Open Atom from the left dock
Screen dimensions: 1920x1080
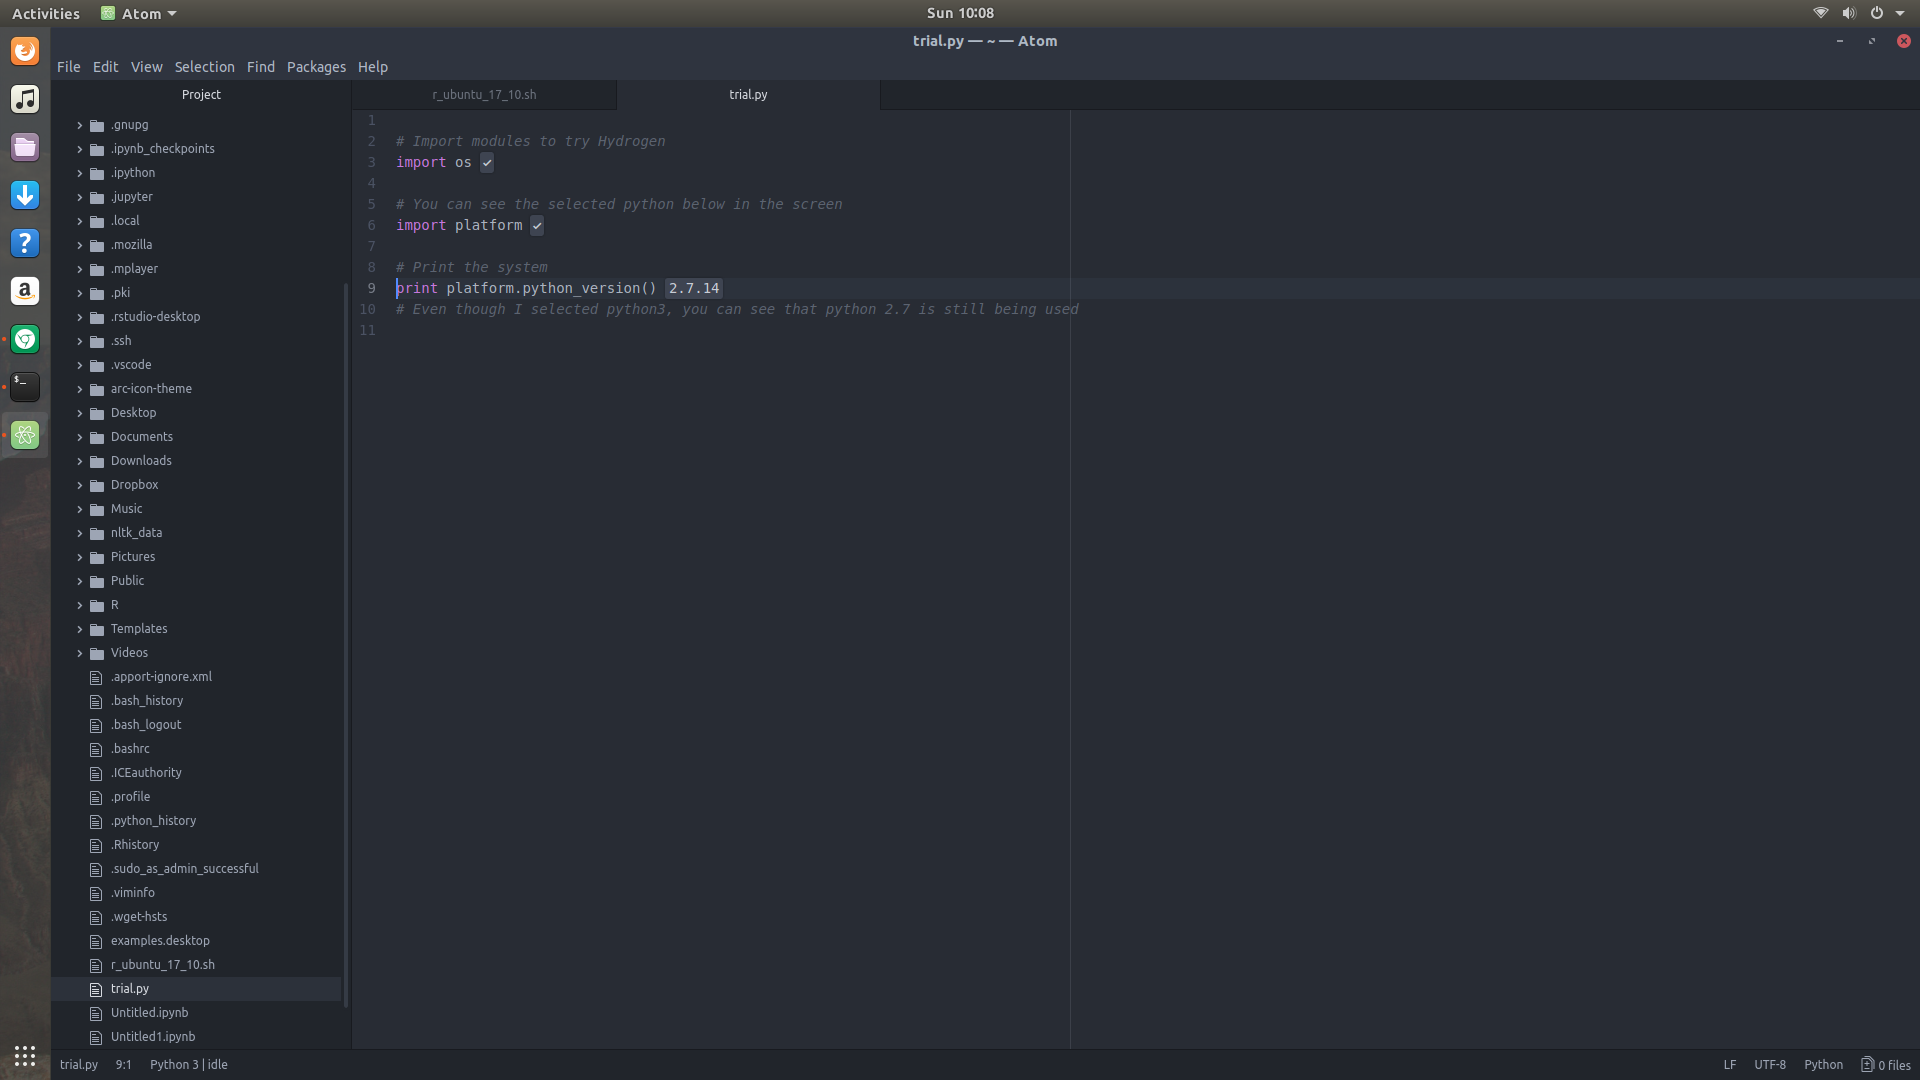pos(25,435)
